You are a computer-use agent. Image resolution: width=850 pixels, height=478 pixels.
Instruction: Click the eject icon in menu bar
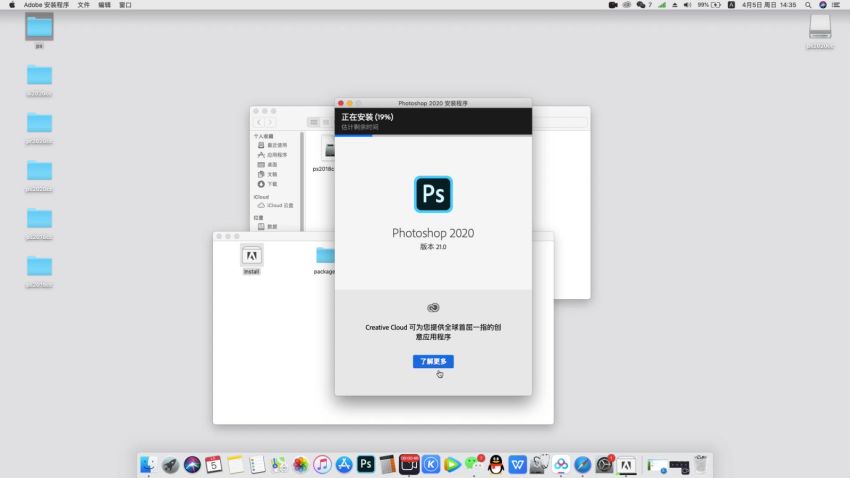pos(675,5)
